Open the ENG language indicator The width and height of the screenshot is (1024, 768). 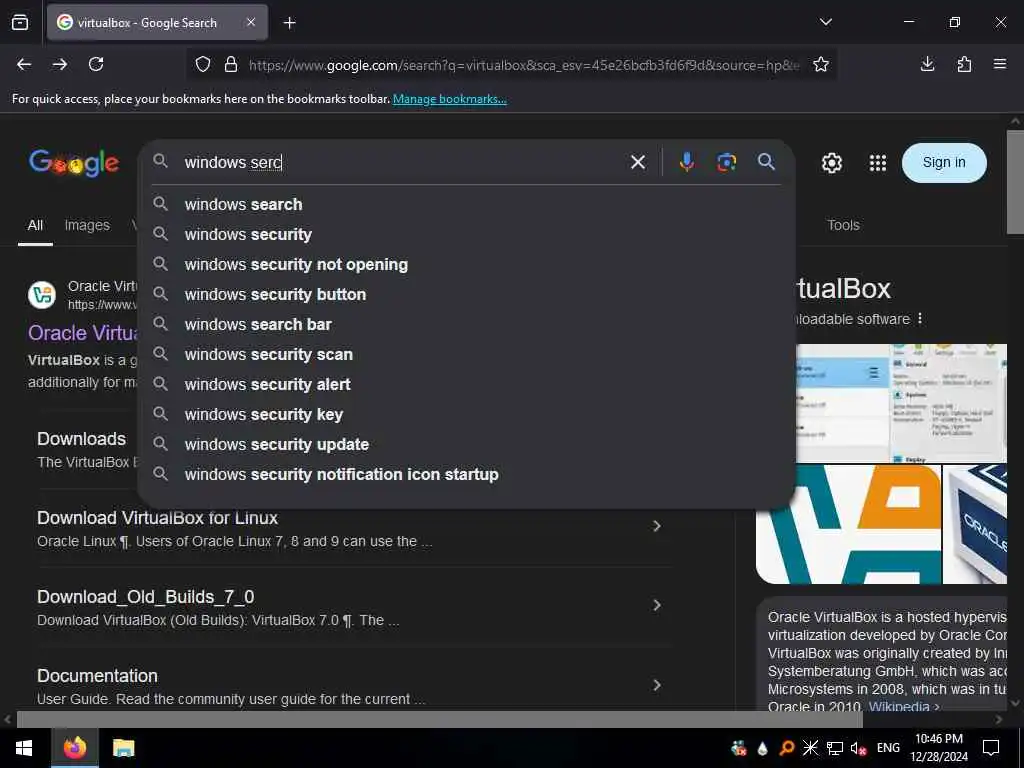pos(888,748)
